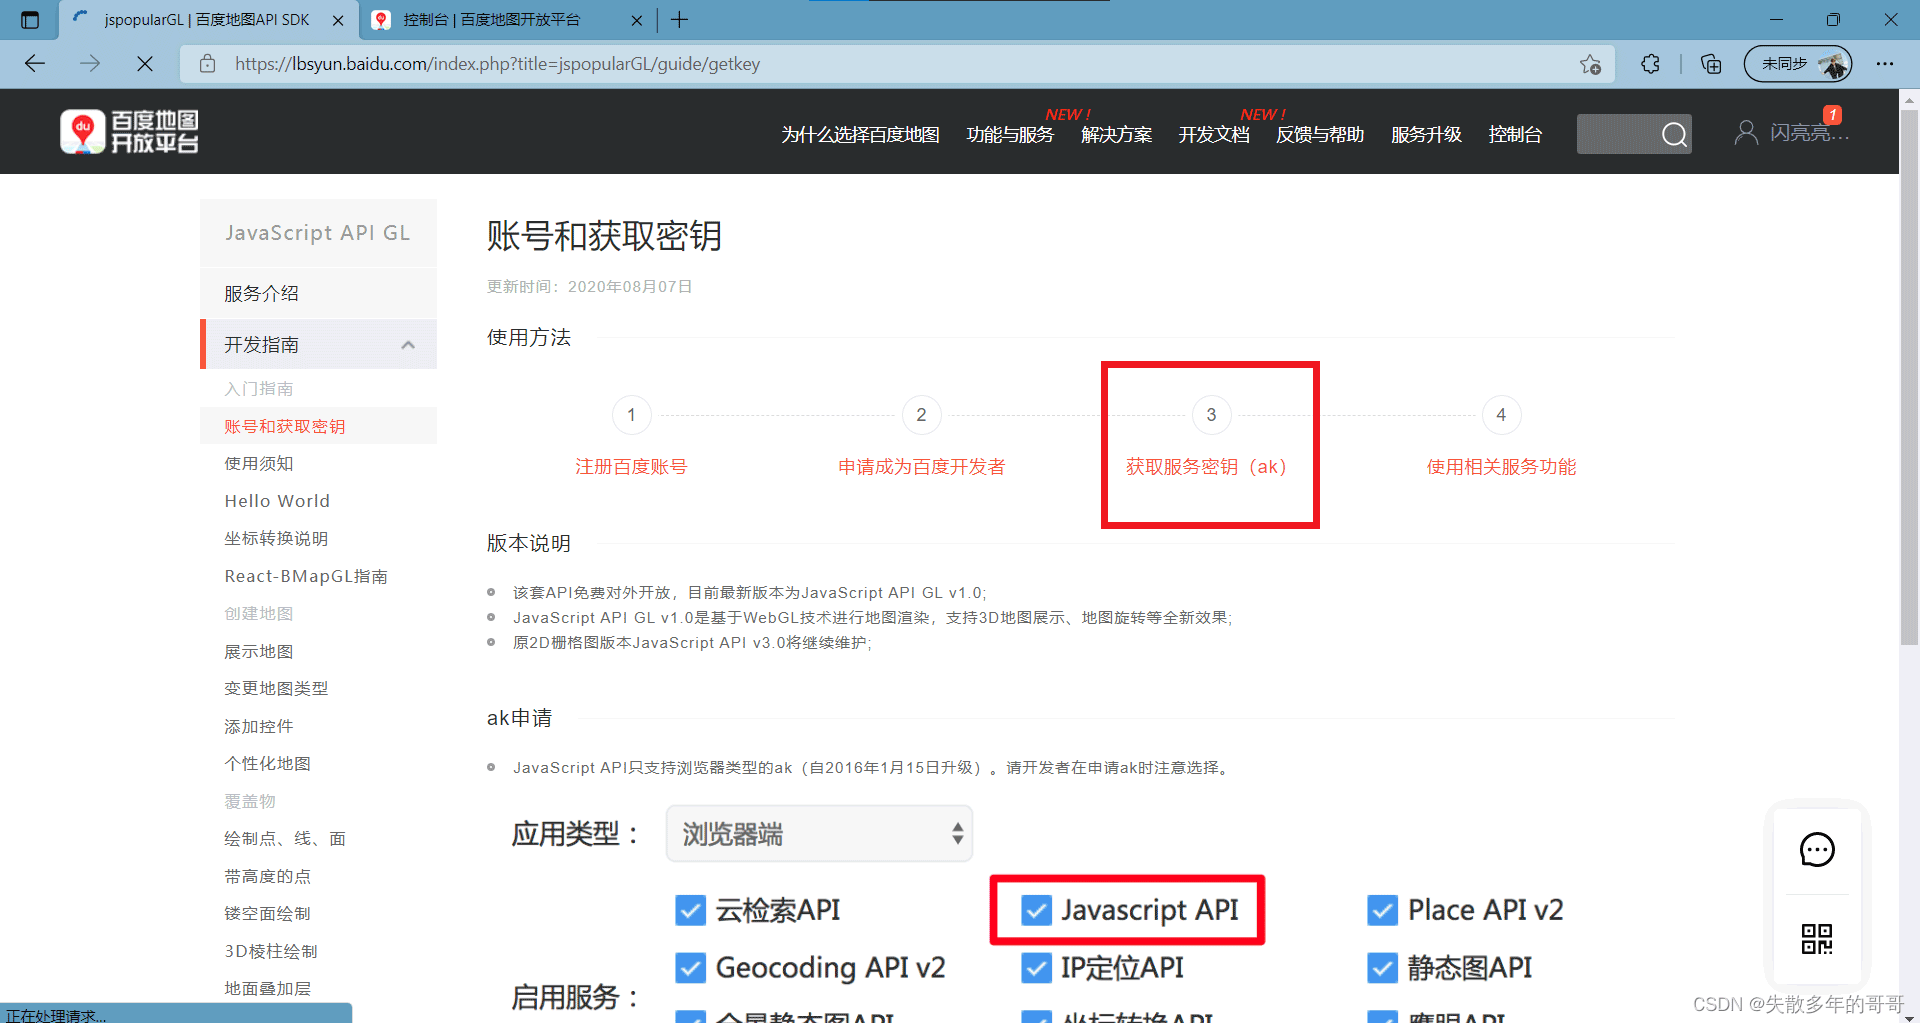
Task: Open the Hello World sidebar link
Action: coord(277,501)
